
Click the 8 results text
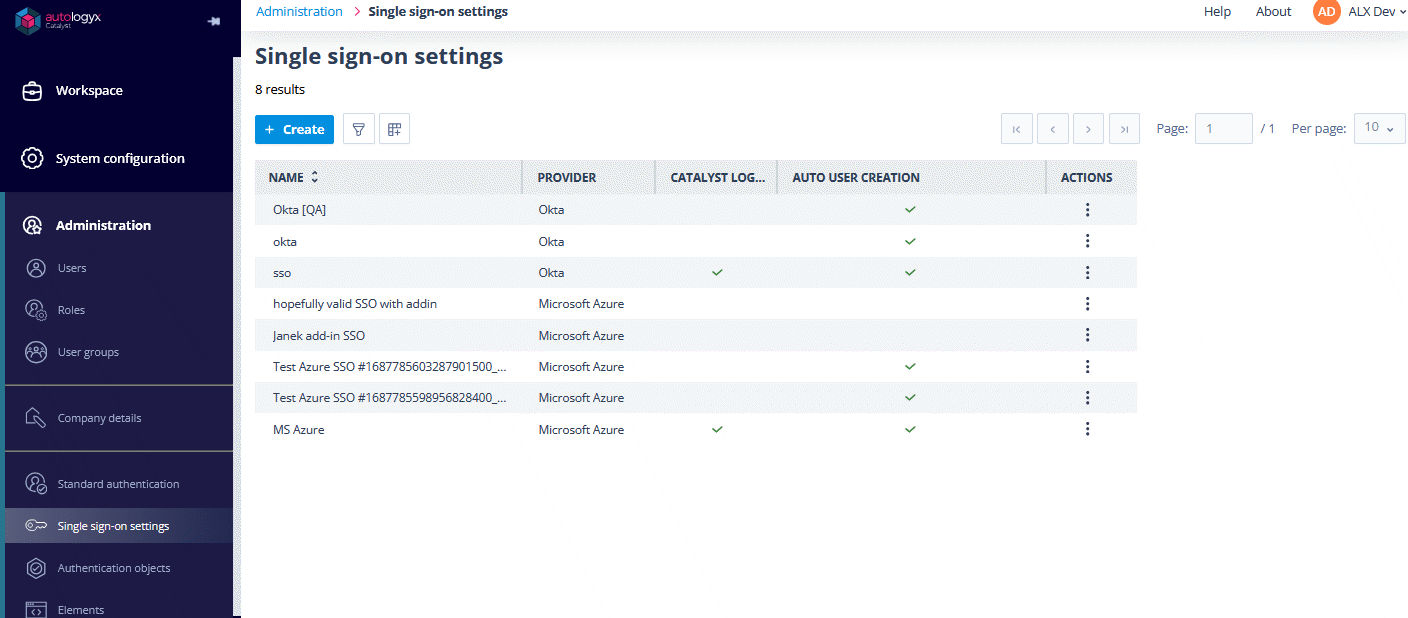(x=280, y=89)
